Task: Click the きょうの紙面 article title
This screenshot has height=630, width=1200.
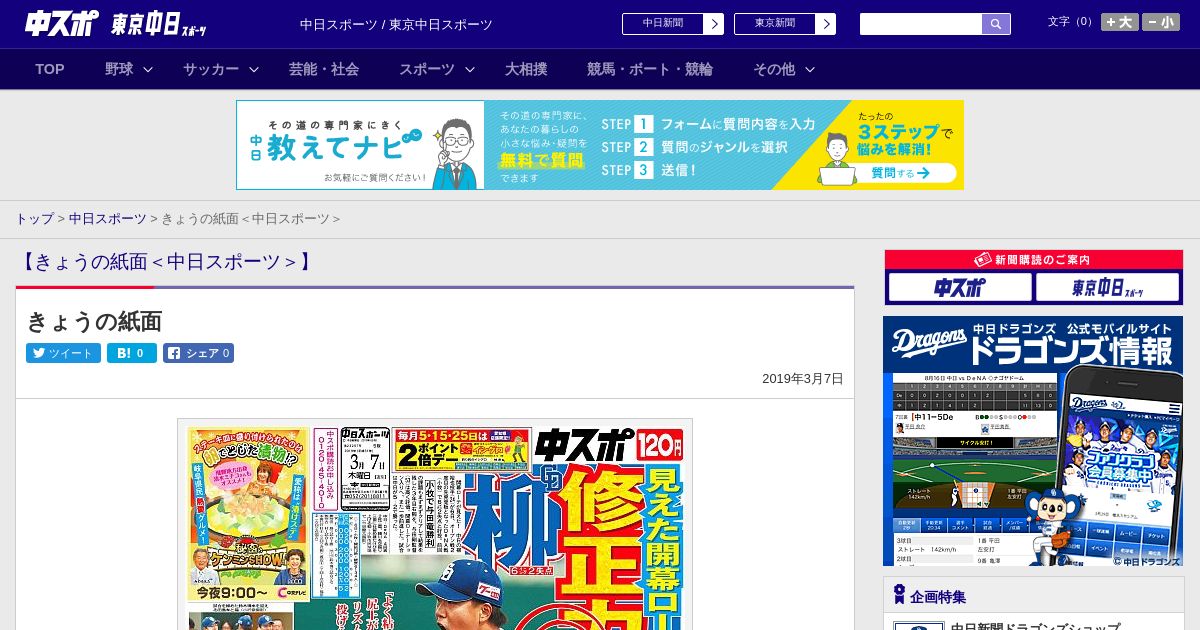Action: (x=94, y=321)
